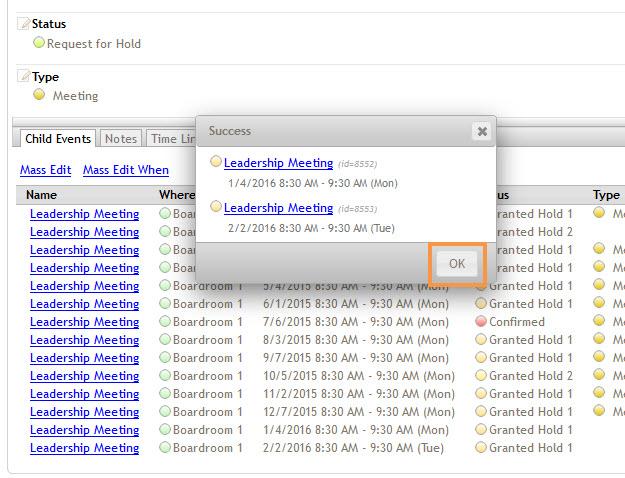Viewport: 625px width, 478px height.
Task: Click yellow Type icon on 6/1/2015 row
Action: (599, 303)
